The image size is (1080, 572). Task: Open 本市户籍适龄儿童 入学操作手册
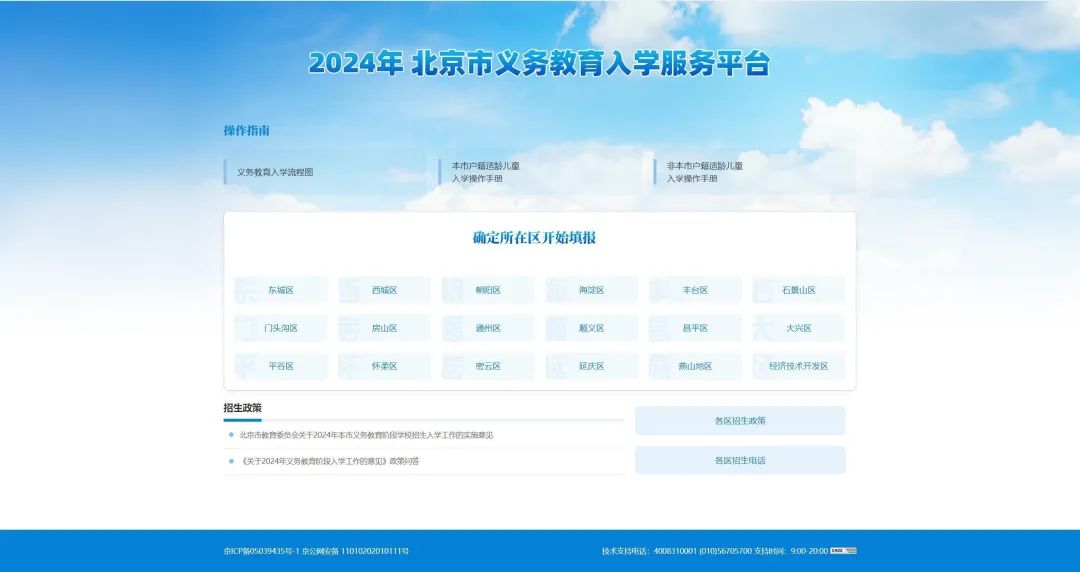486,172
